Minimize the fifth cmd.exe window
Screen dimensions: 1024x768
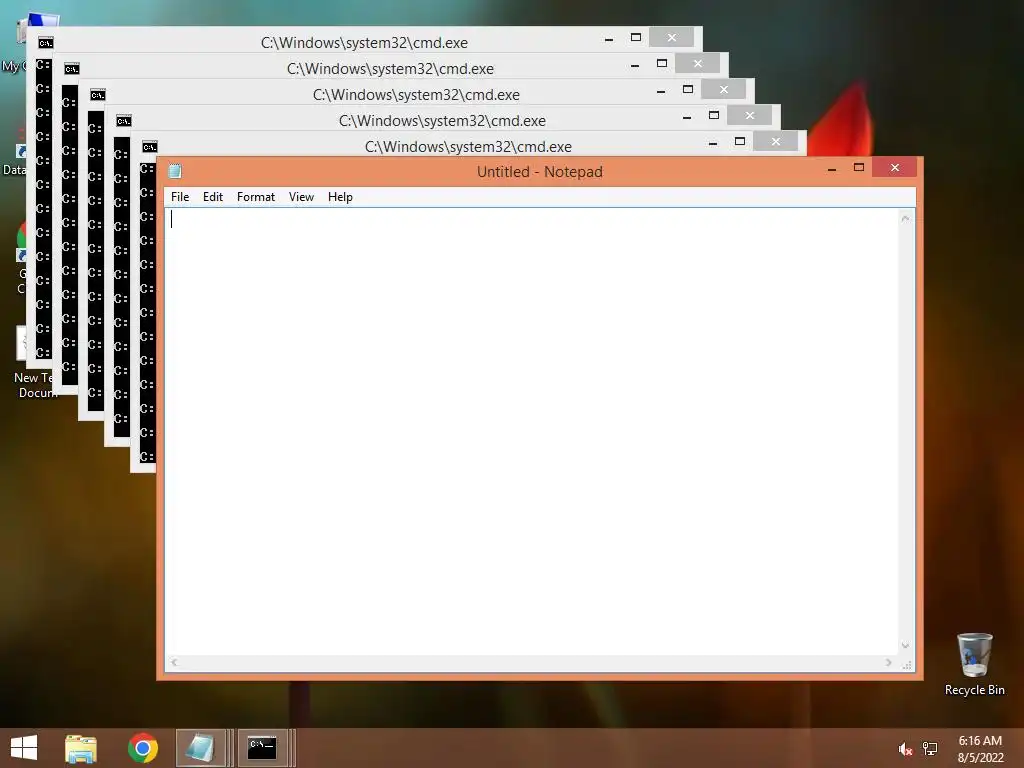point(712,143)
